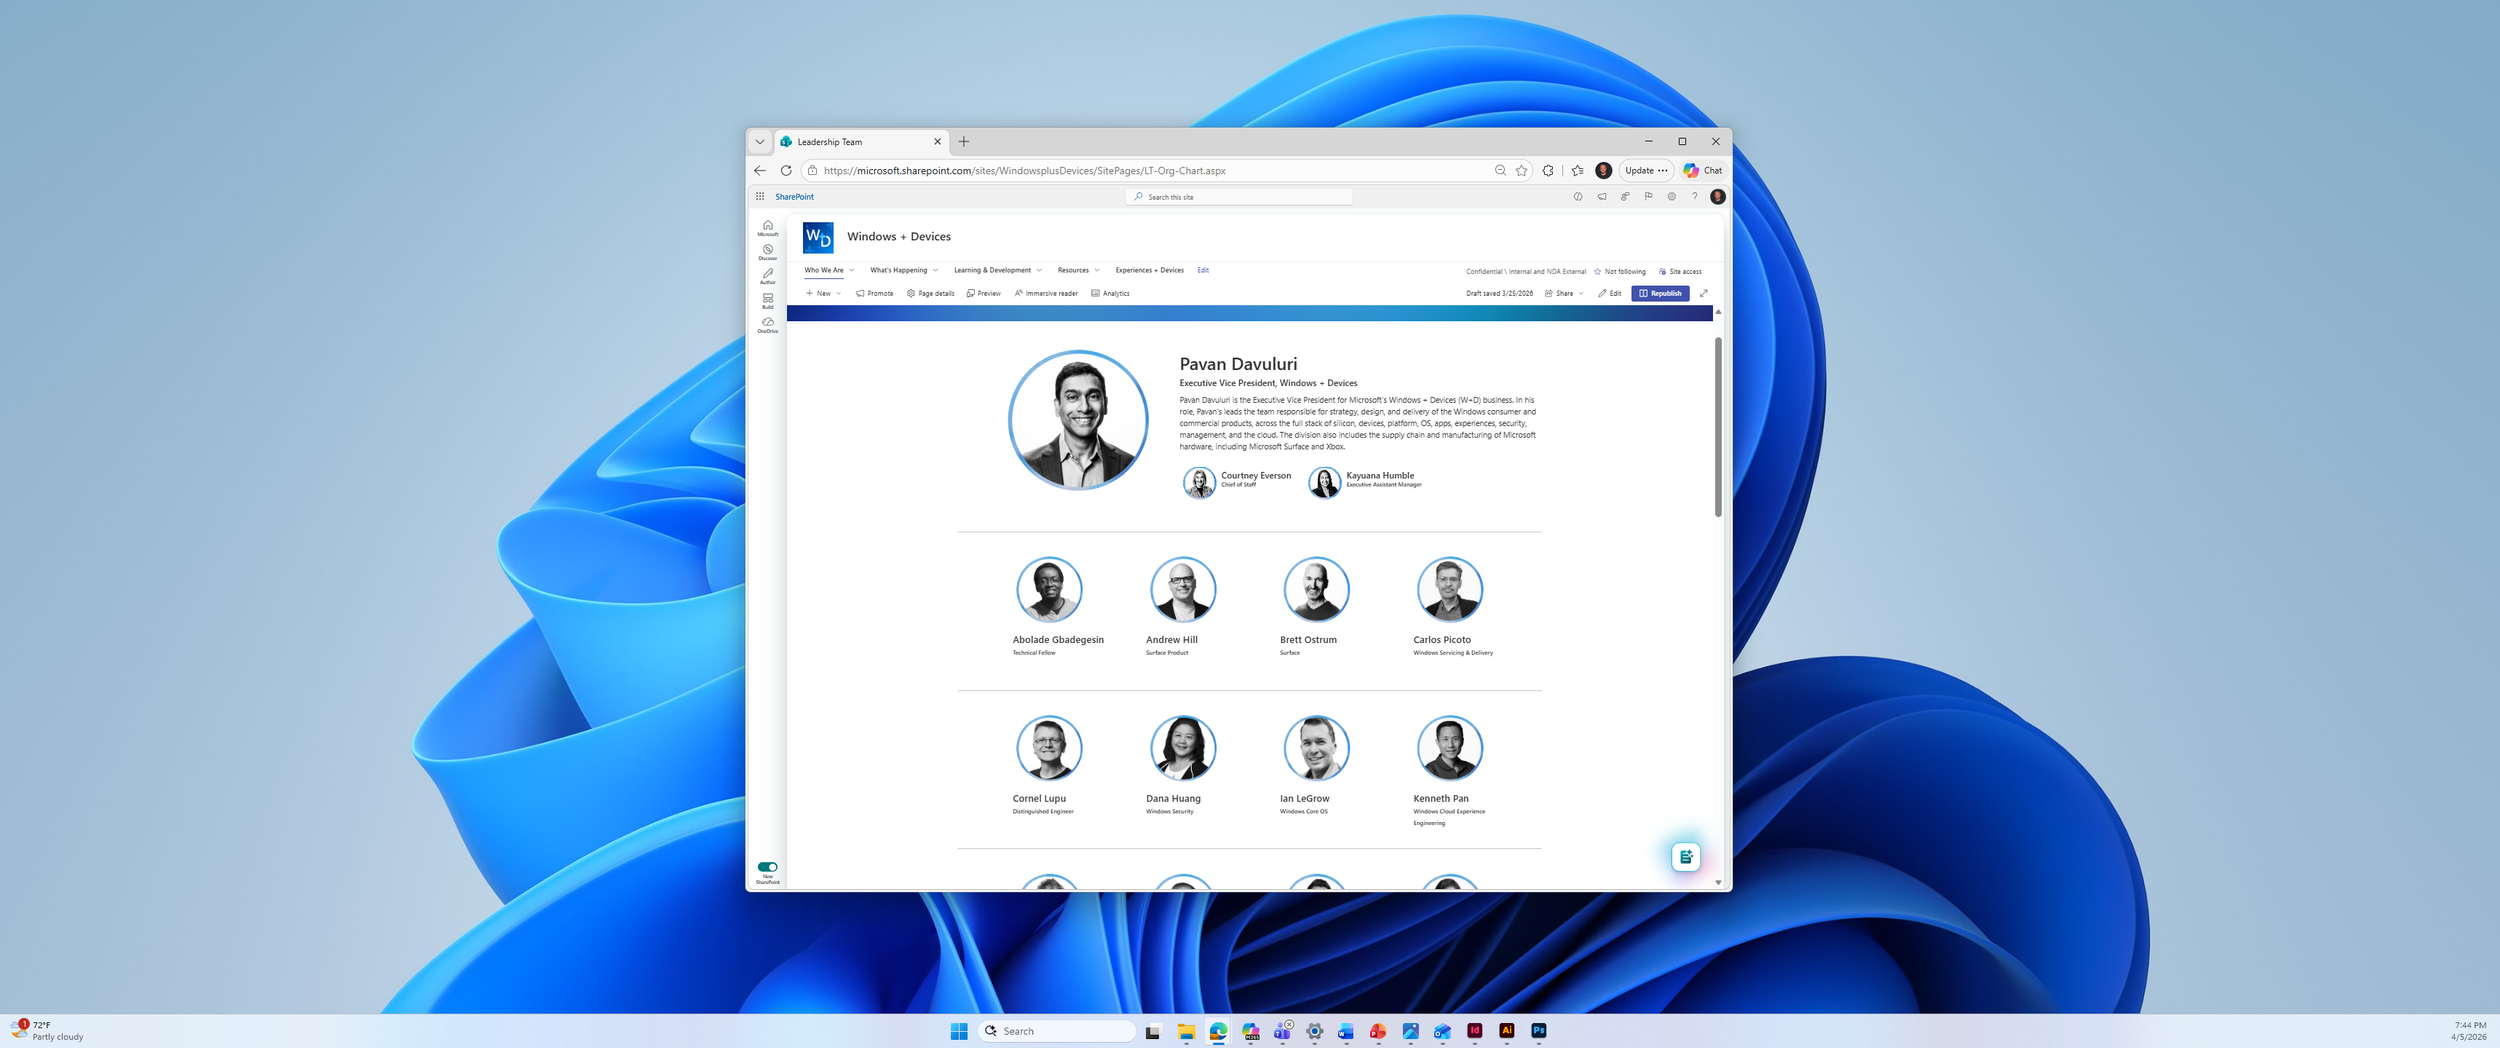Click the megaphone icon in SharePoint header
This screenshot has height=1048, width=2500.
(1602, 197)
